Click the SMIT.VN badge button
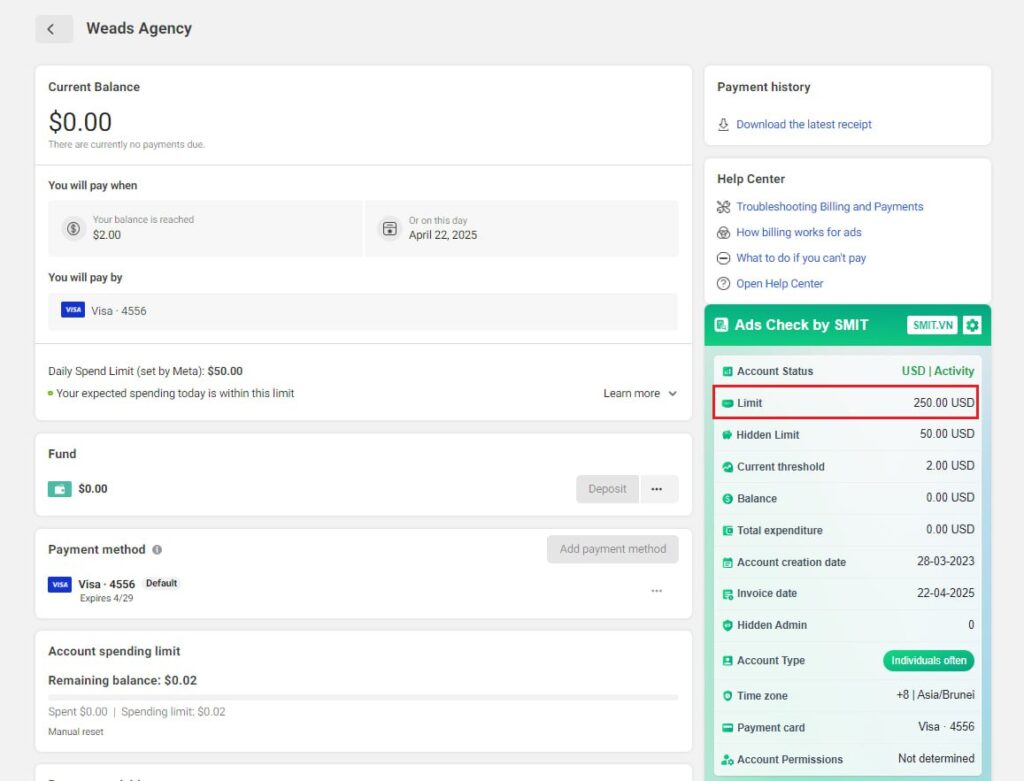 click(933, 325)
